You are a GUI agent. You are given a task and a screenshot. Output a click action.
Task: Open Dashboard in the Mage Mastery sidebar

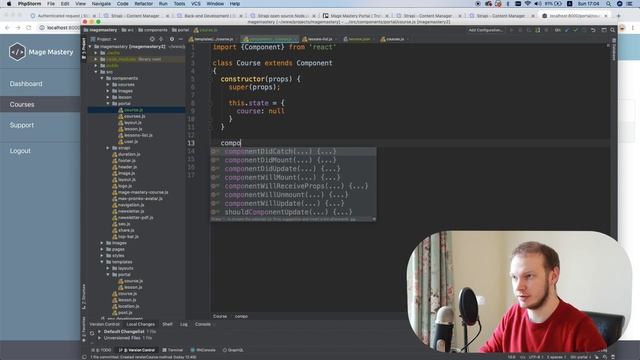pos(26,84)
